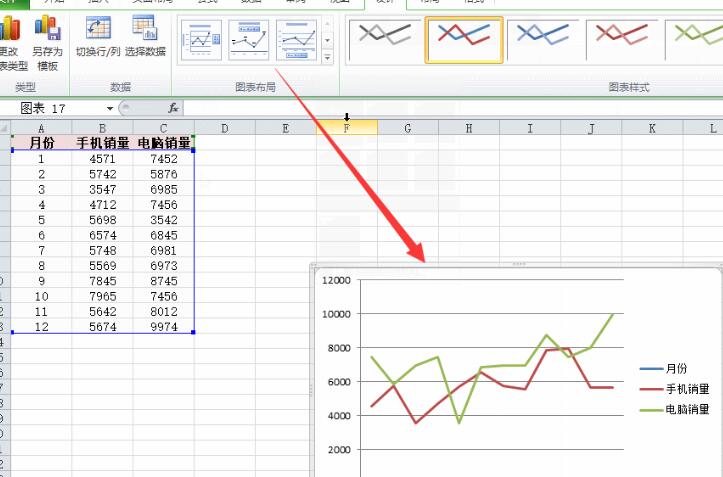The width and height of the screenshot is (723, 477).
Task: Select cell with value 8745
Action: pos(164,281)
